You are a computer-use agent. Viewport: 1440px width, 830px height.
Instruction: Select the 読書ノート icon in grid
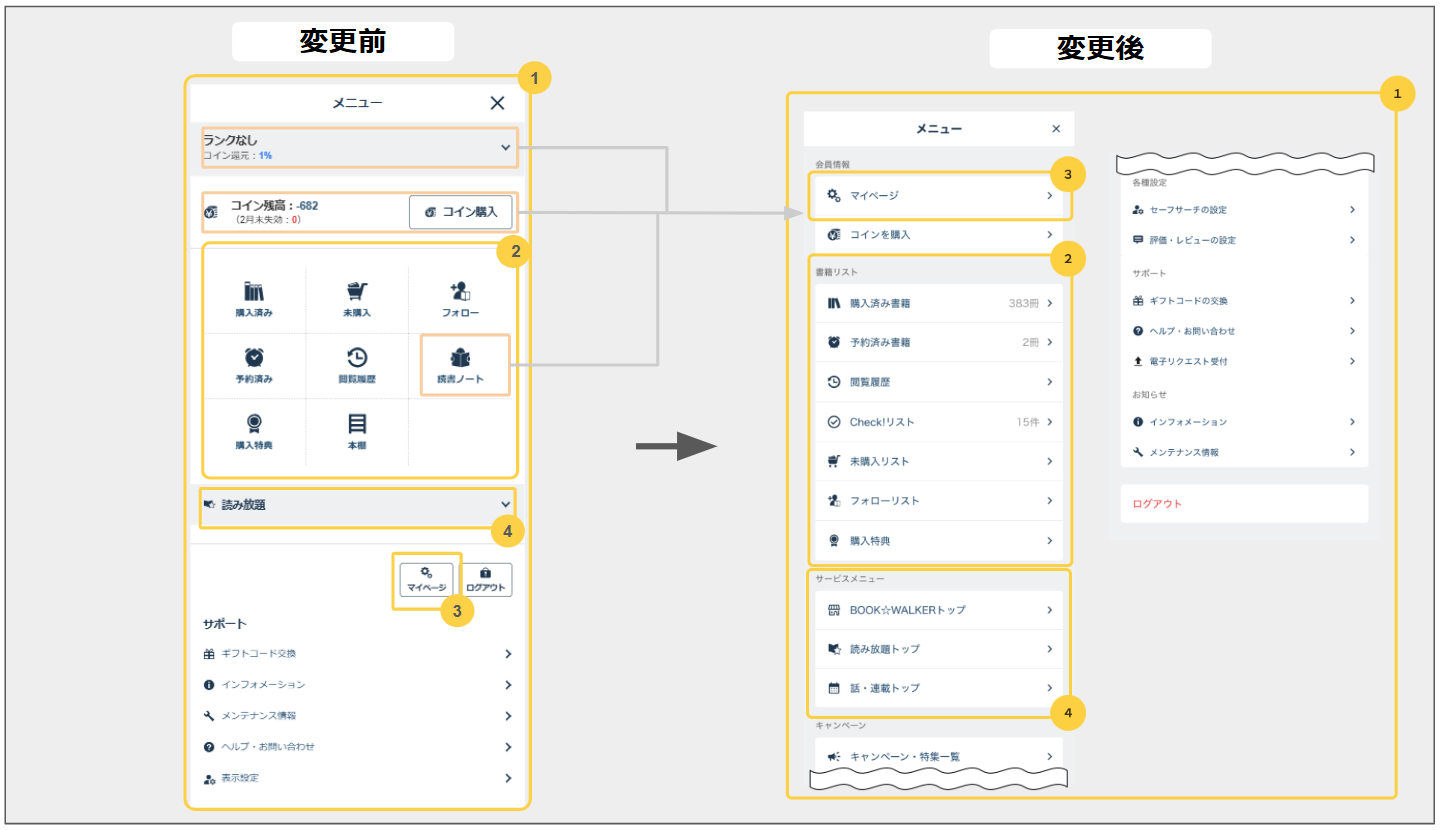pyautogui.click(x=461, y=360)
